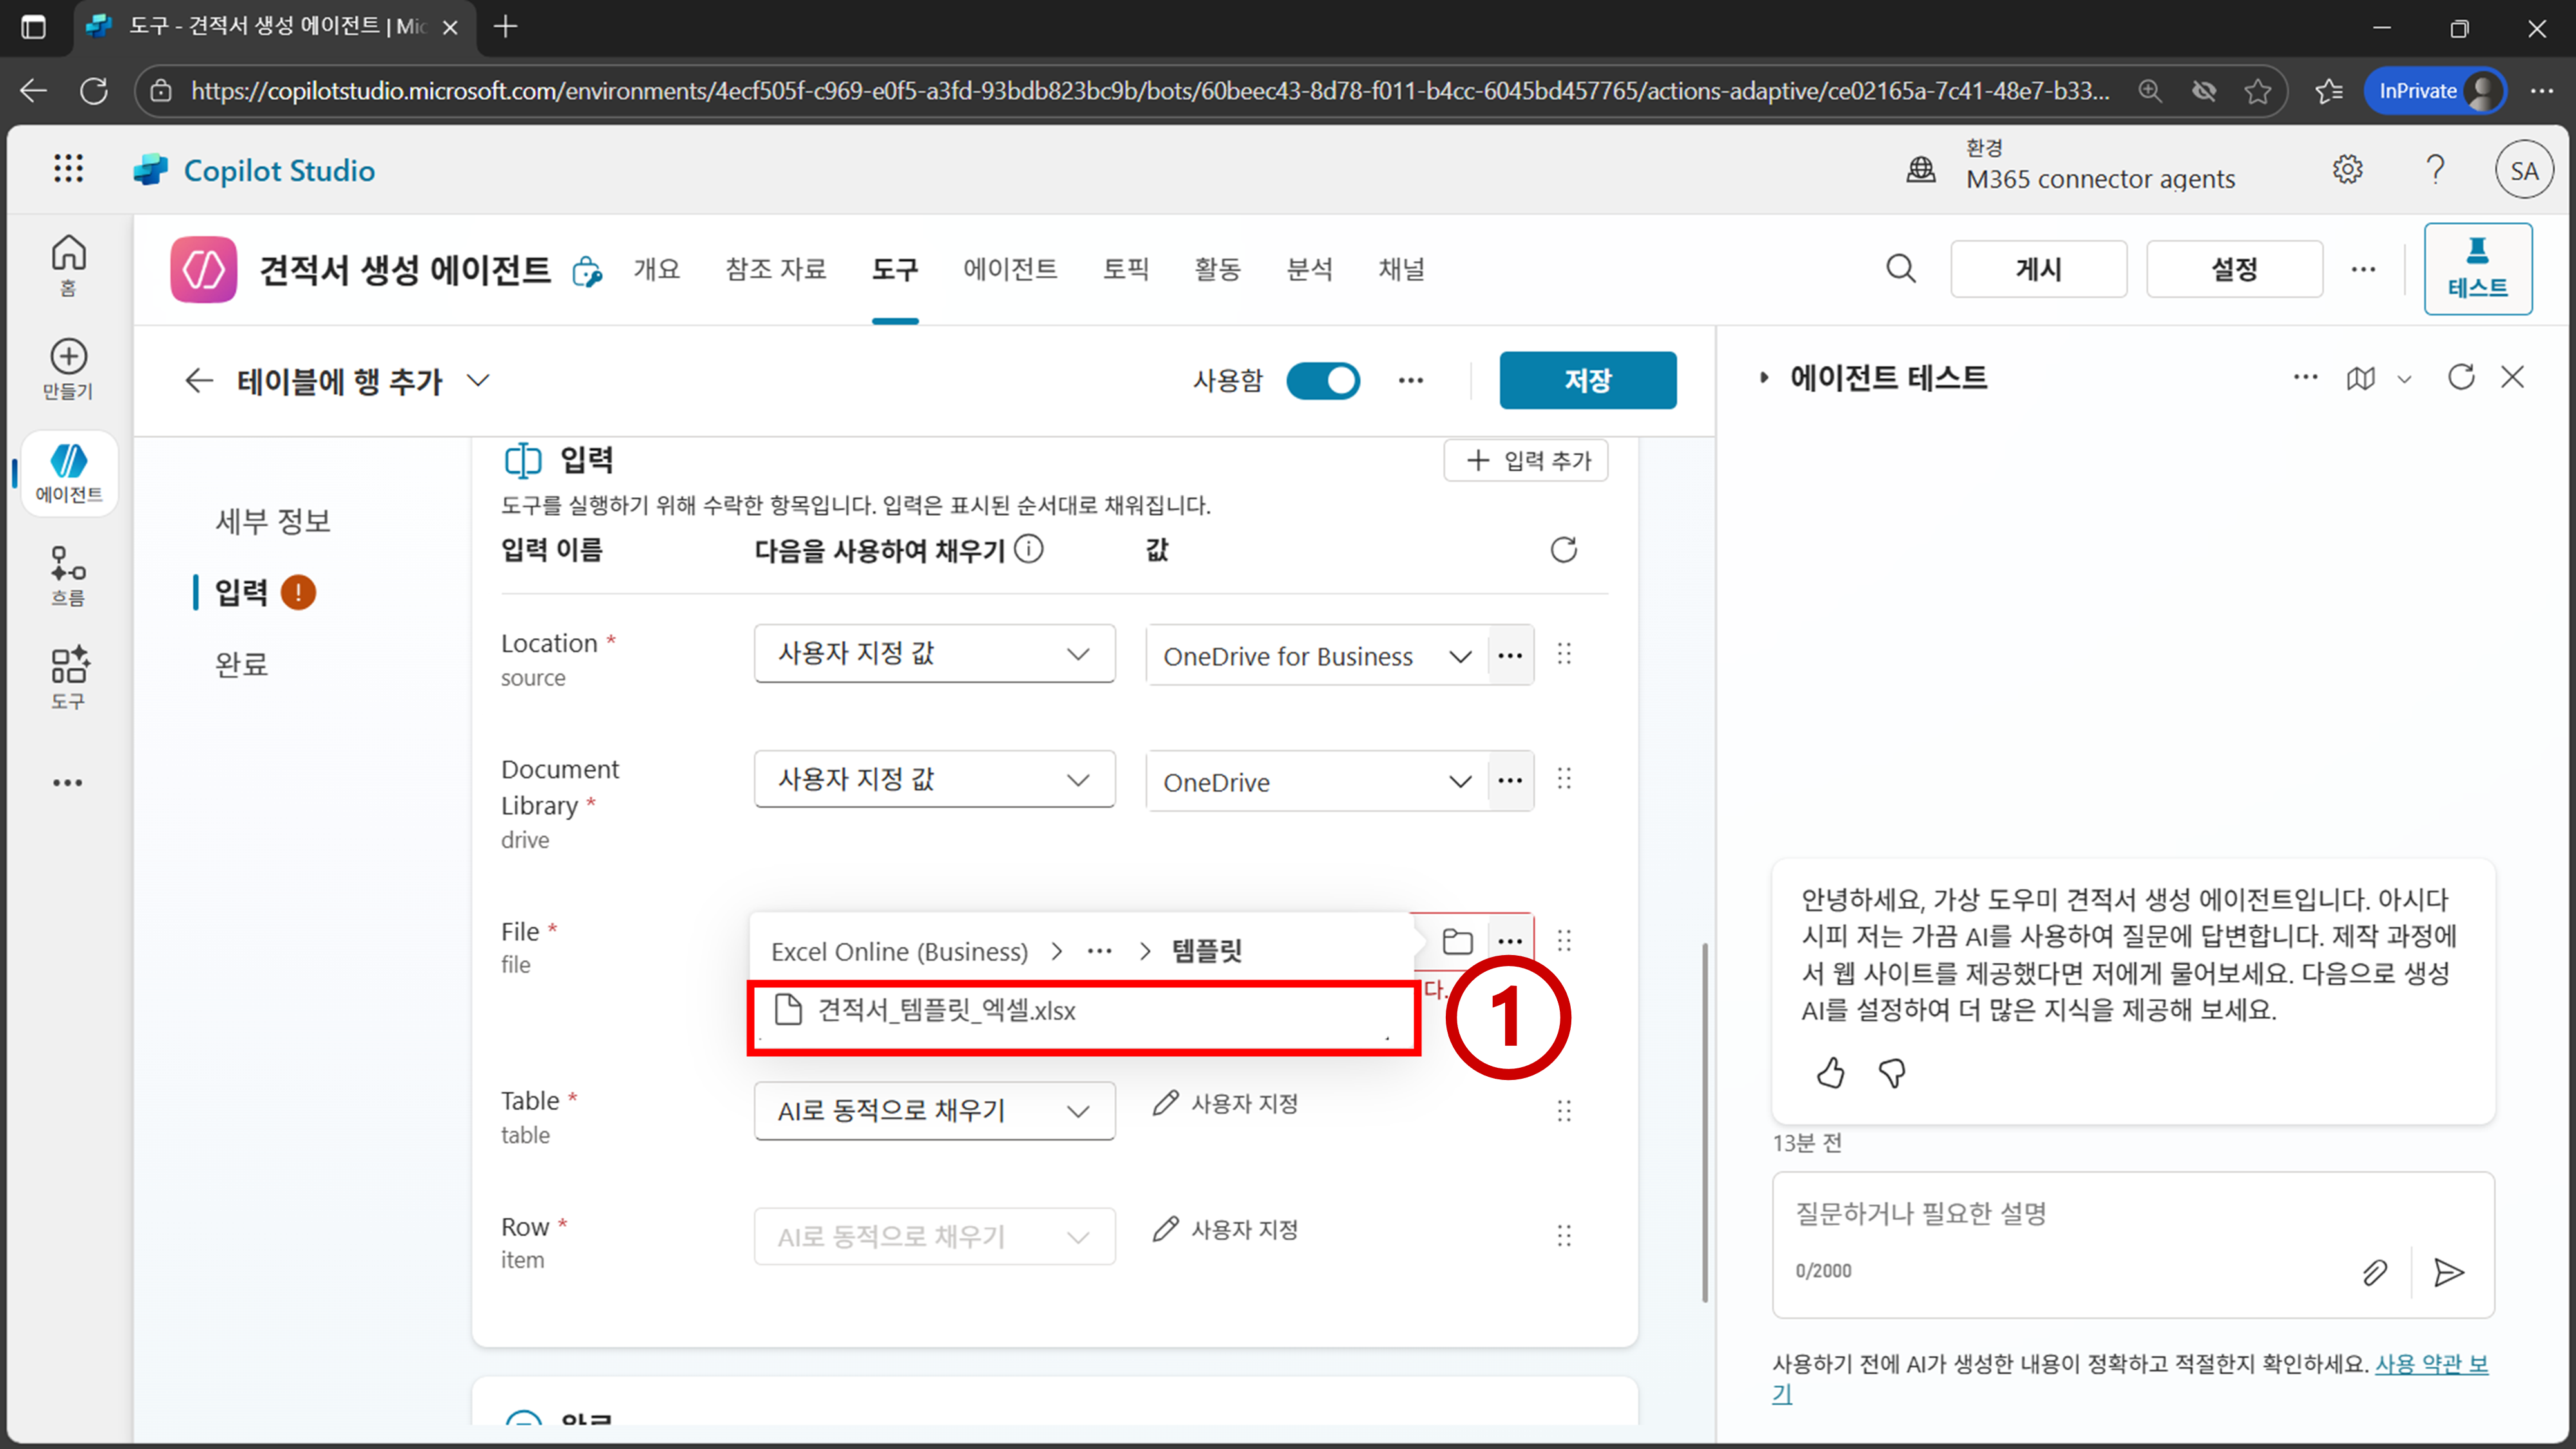The image size is (2576, 1449).
Task: Open Table AI로 동적으로 채우기 dropdown
Action: (934, 1111)
